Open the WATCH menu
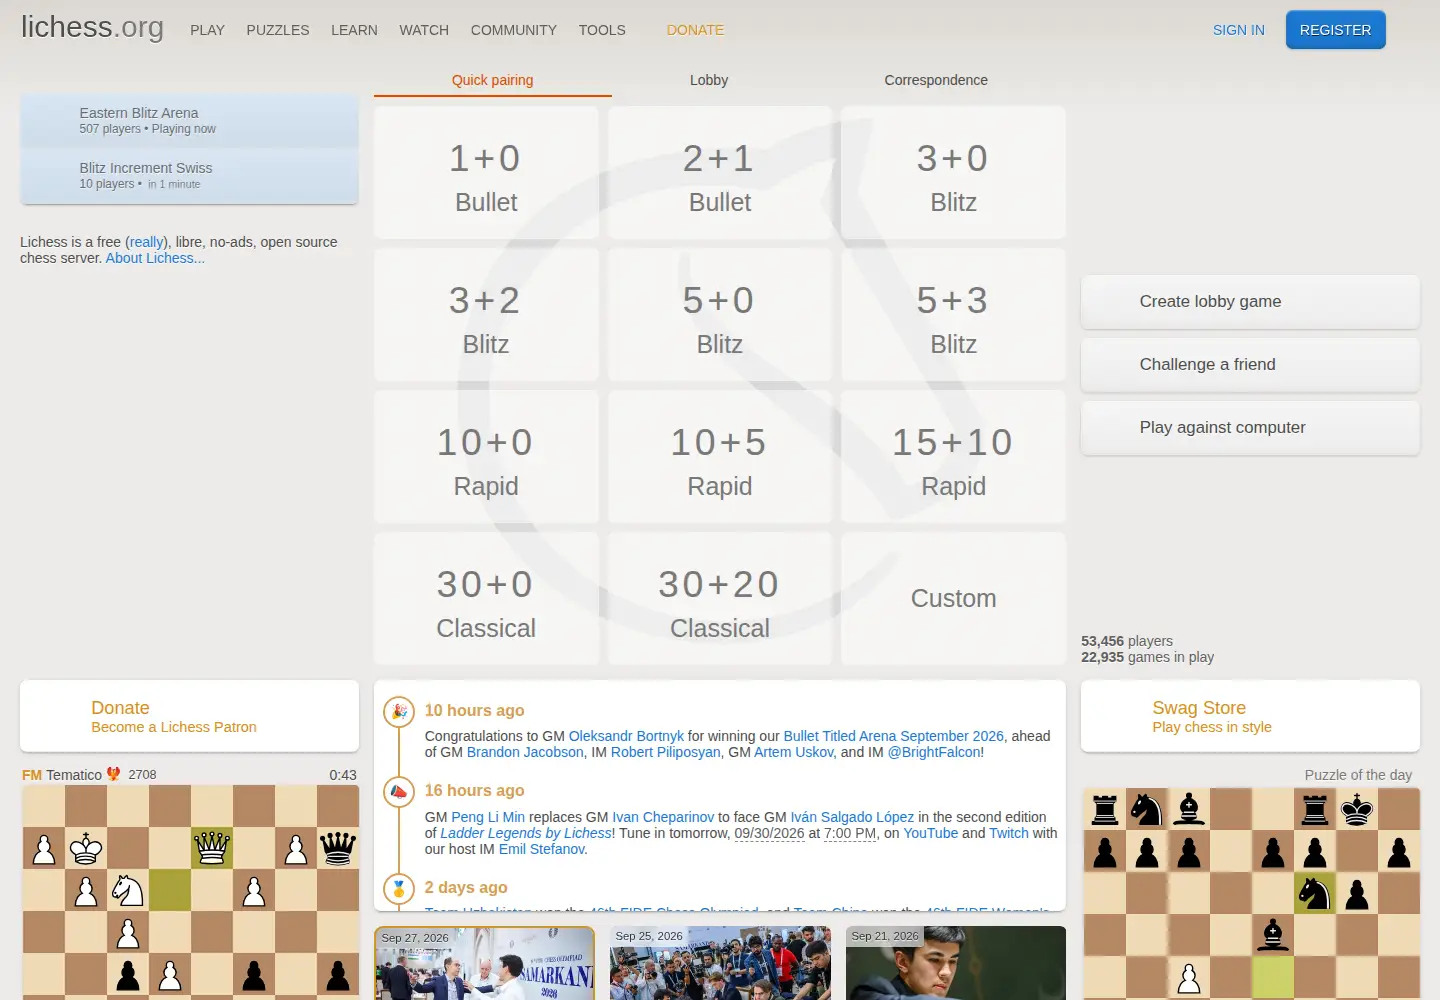The width and height of the screenshot is (1440, 1000). click(424, 30)
